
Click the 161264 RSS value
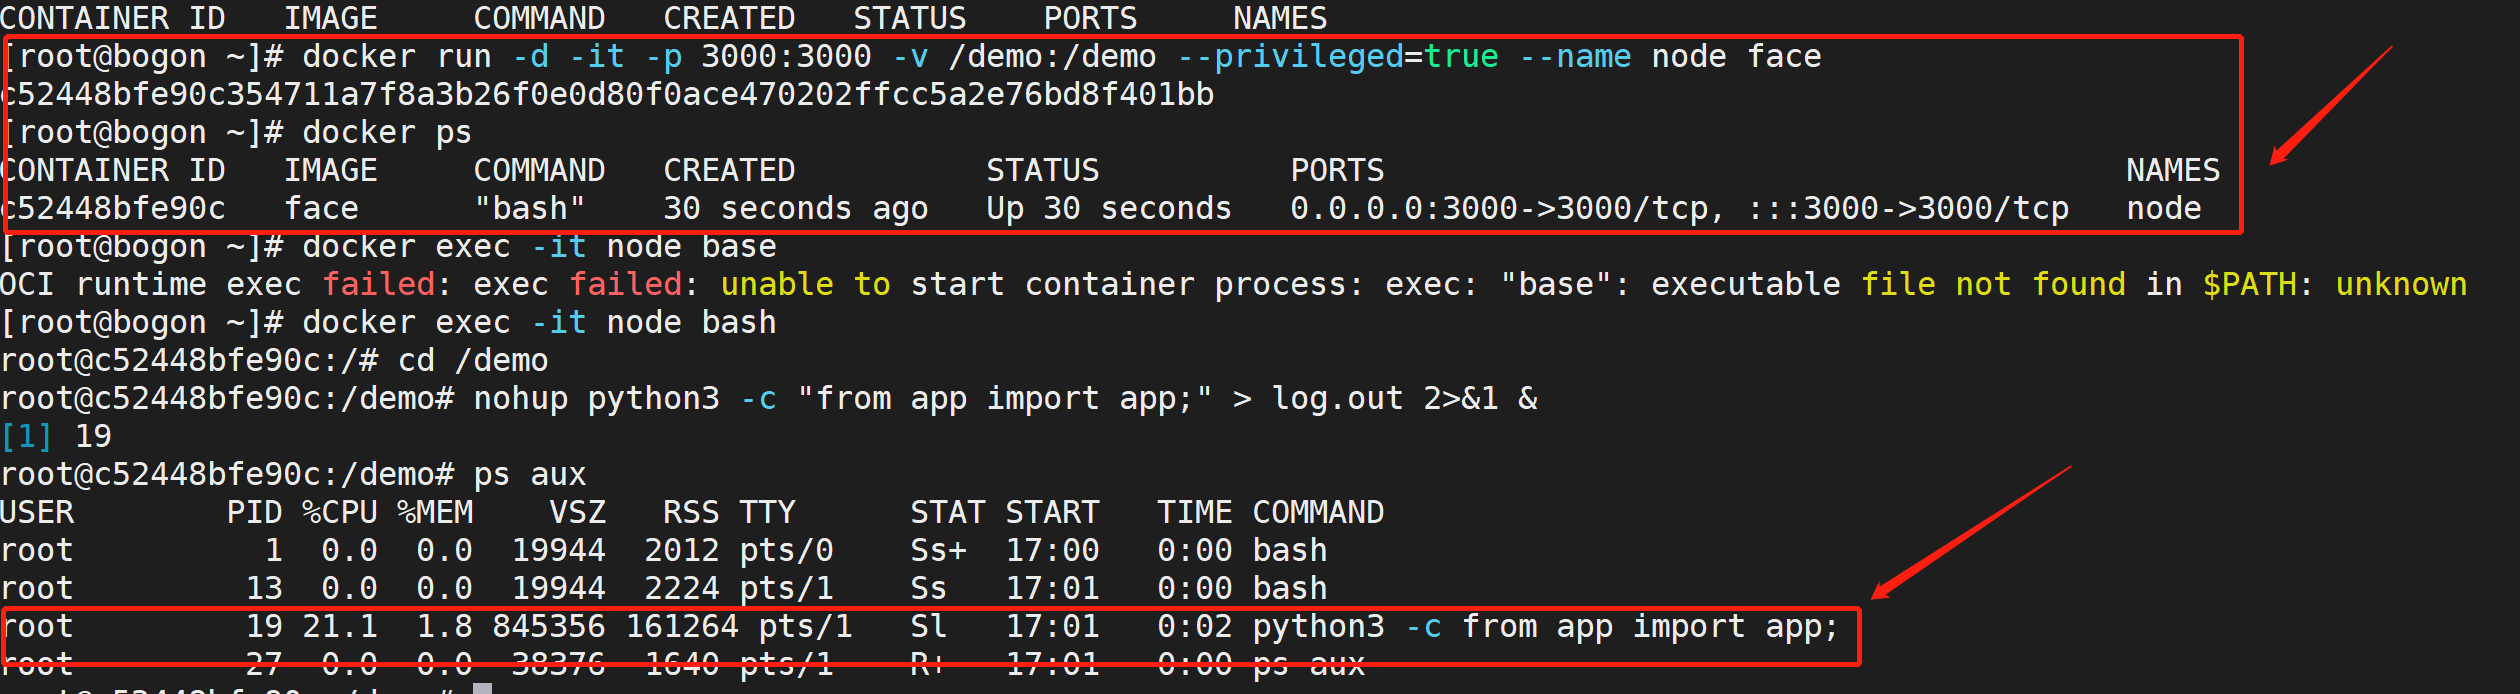click(x=681, y=627)
